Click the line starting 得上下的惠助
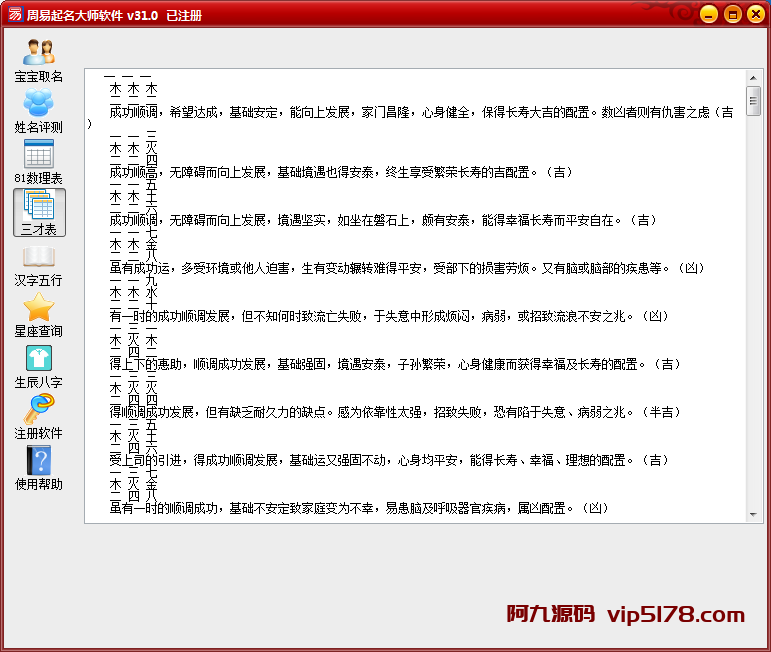771x652 pixels. [x=395, y=364]
